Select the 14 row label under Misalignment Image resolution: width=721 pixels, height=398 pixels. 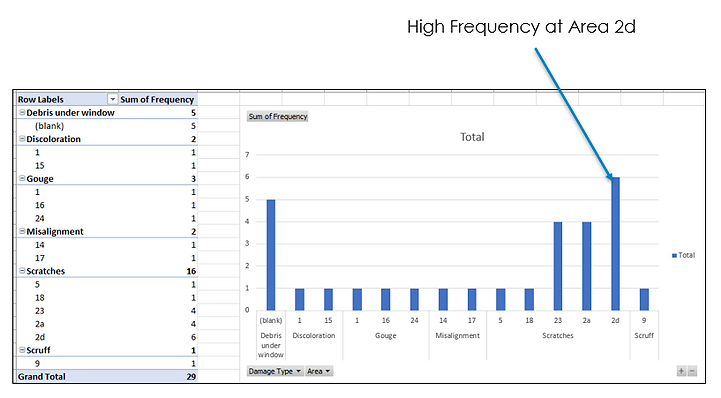coord(40,244)
